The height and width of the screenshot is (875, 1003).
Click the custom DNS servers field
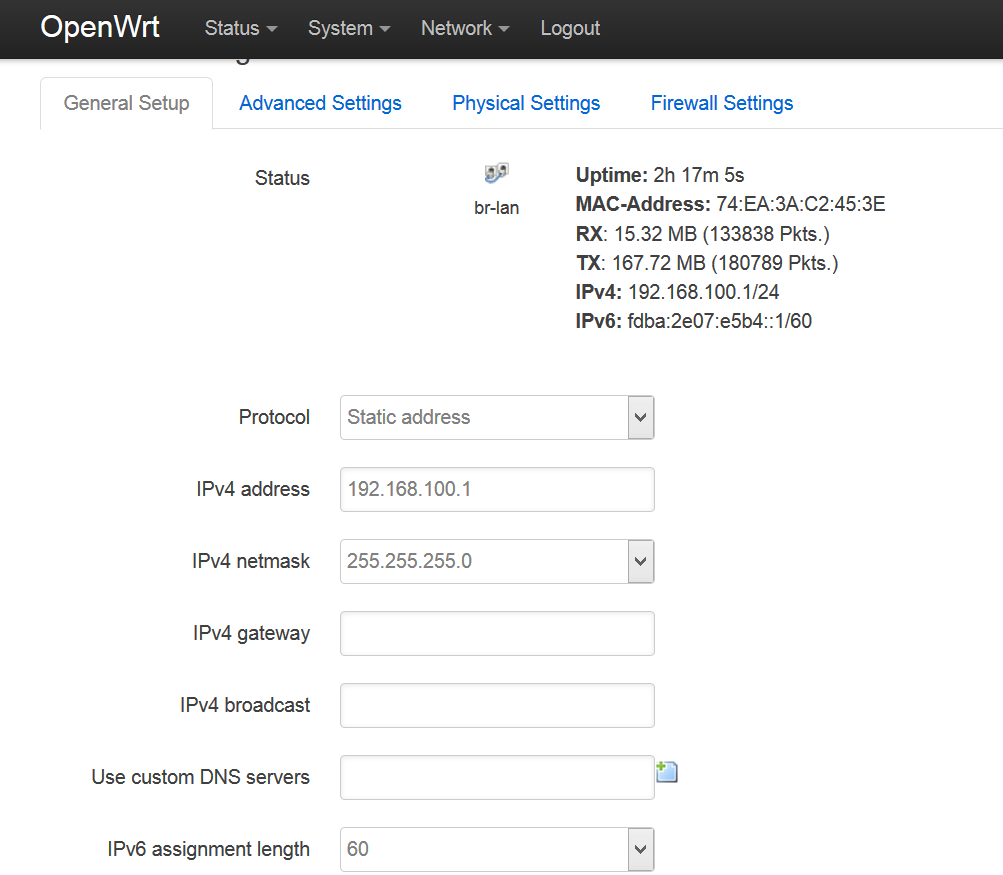(497, 777)
